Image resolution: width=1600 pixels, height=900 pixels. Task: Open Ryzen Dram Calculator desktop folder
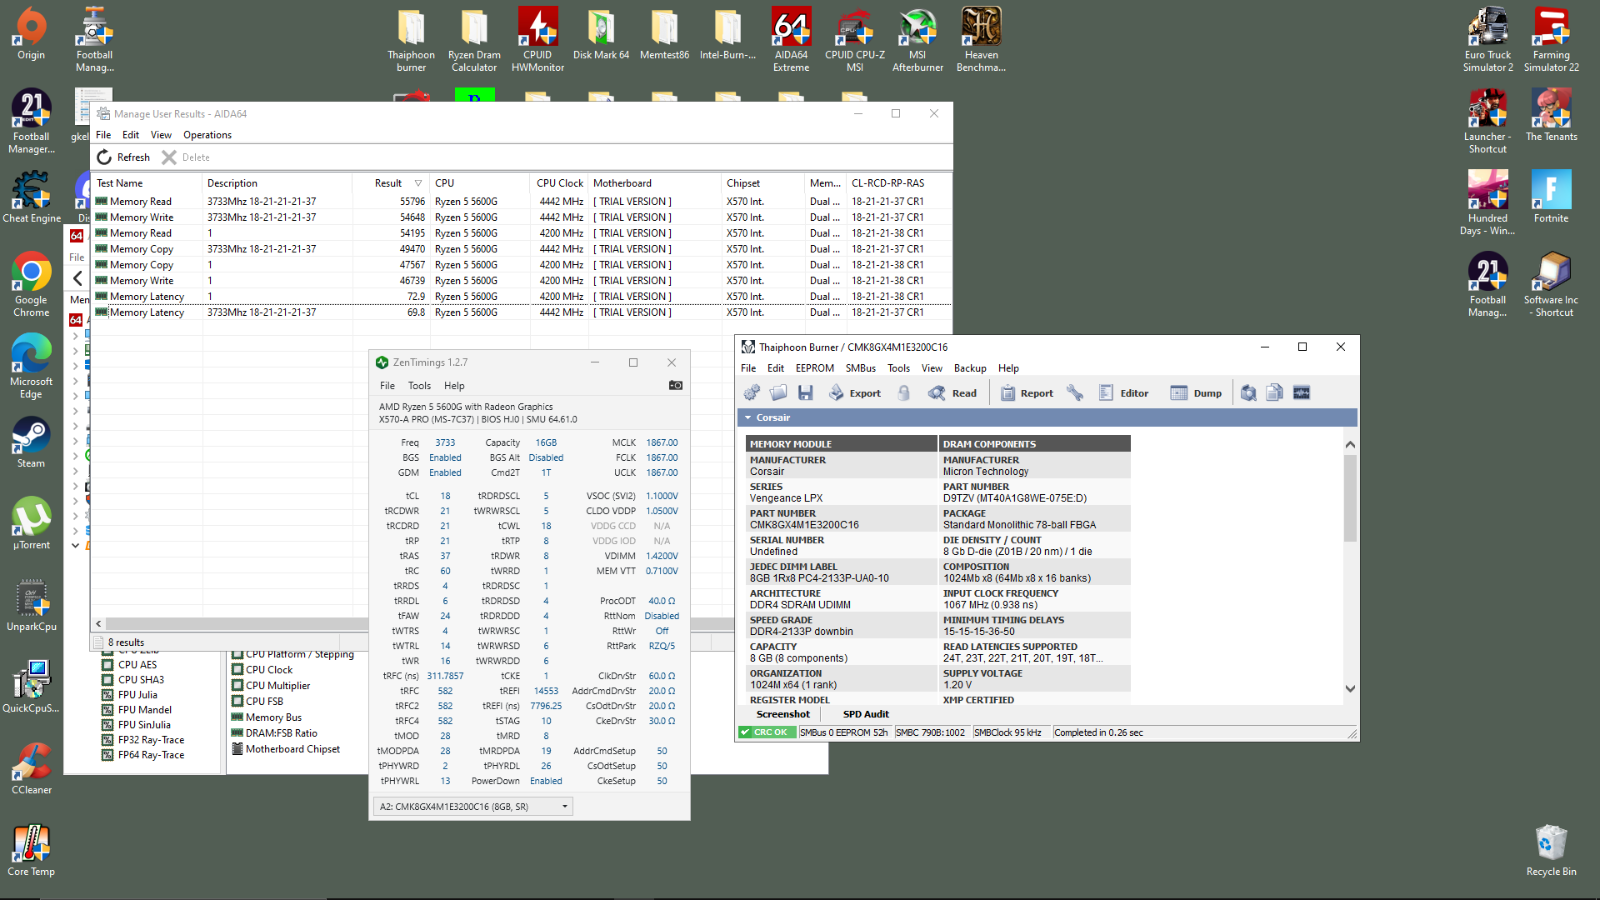coord(474,40)
